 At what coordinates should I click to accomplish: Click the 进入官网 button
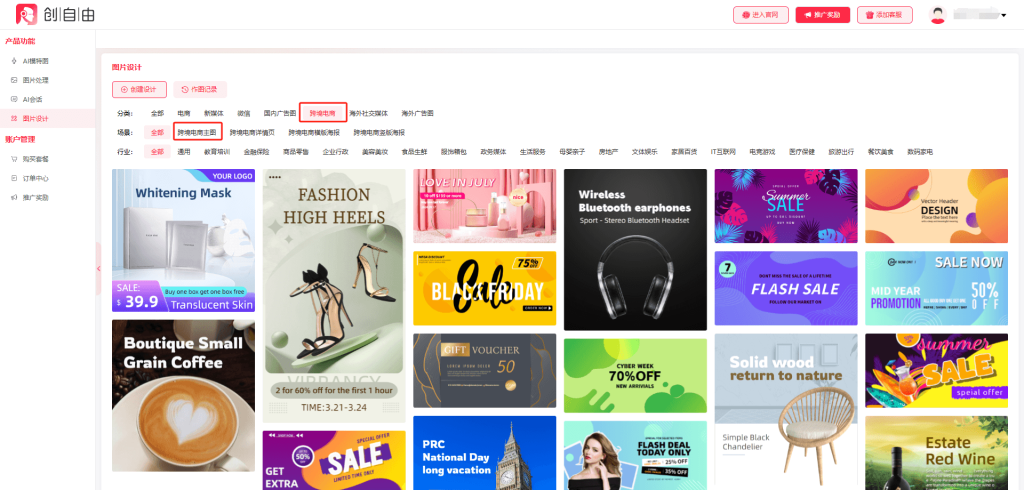(x=761, y=15)
